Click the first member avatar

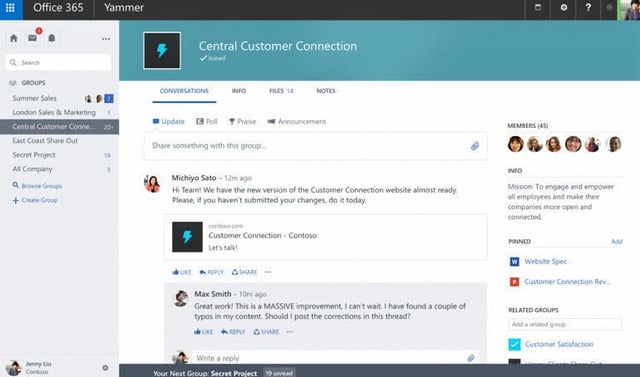(516, 144)
